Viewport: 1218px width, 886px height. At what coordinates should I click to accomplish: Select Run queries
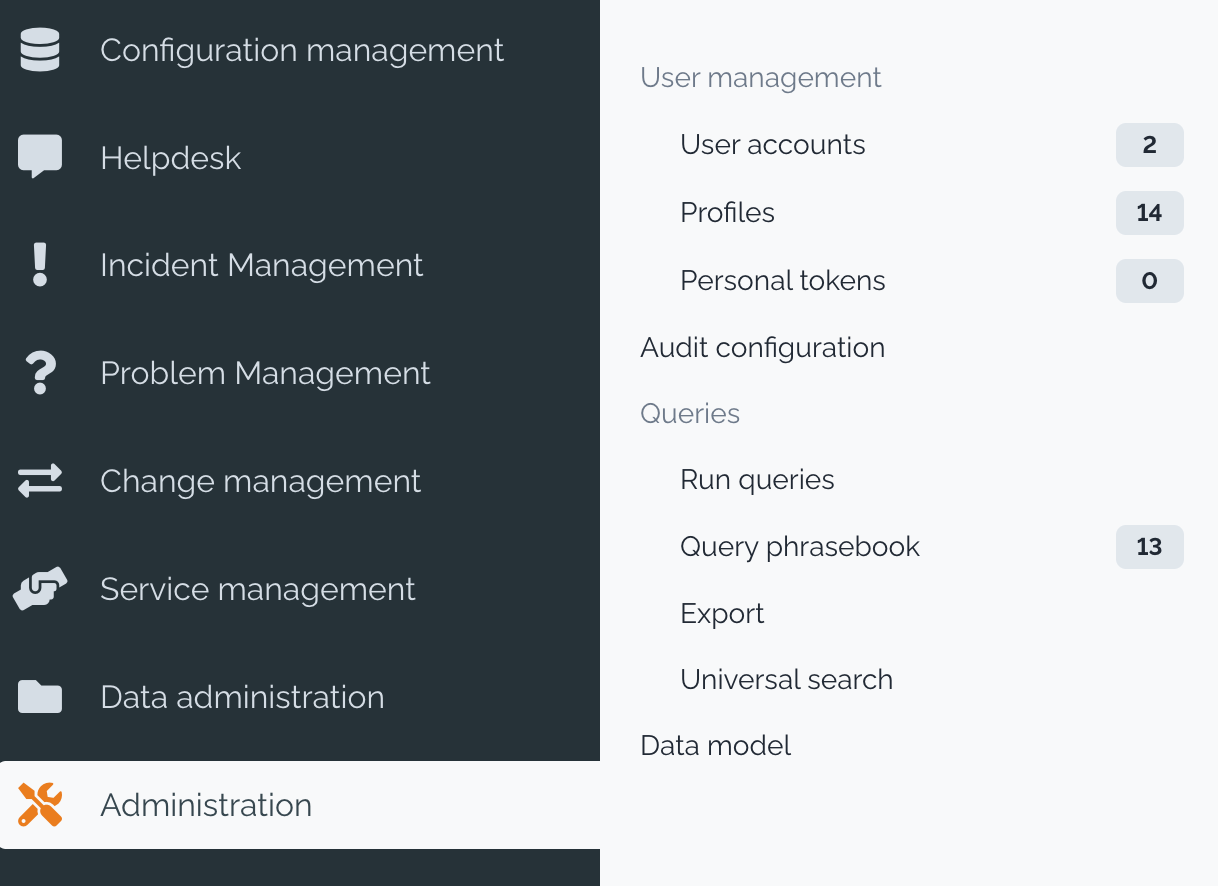(x=757, y=479)
